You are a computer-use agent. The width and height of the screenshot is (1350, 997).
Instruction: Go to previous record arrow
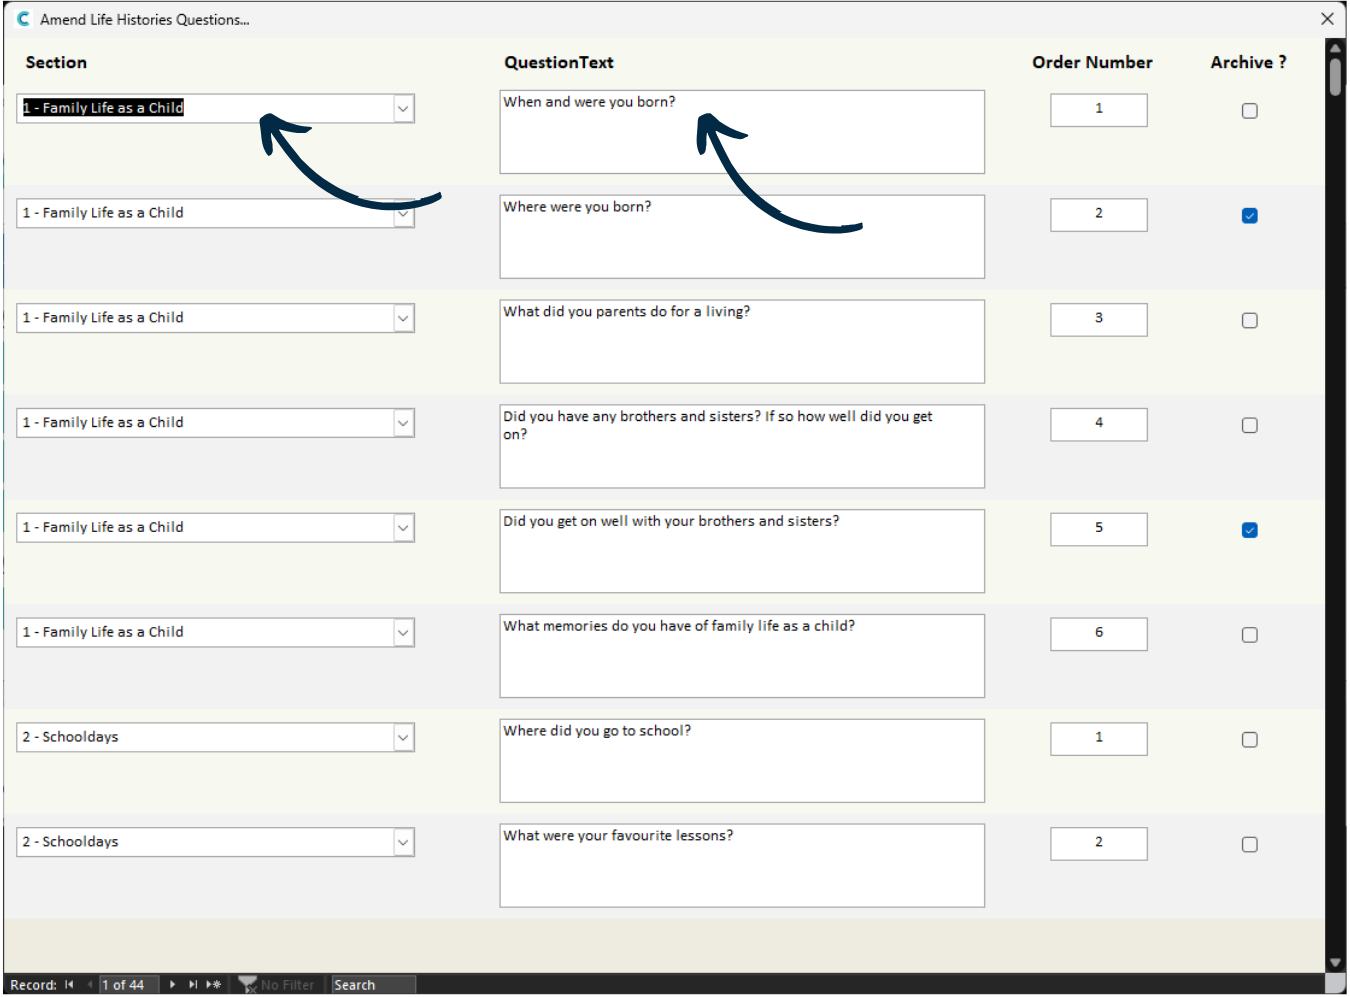[90, 985]
